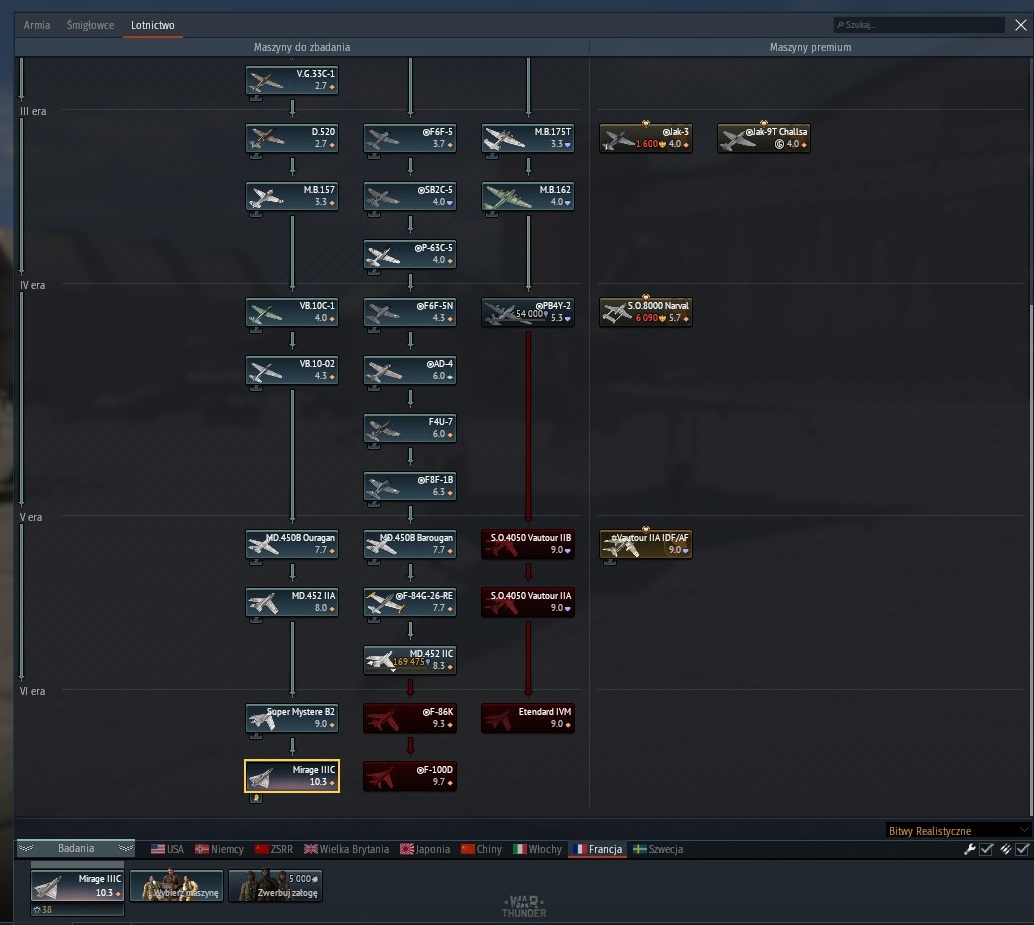Click the F-86K locked aircraft card
The image size is (1034, 925).
click(x=410, y=717)
